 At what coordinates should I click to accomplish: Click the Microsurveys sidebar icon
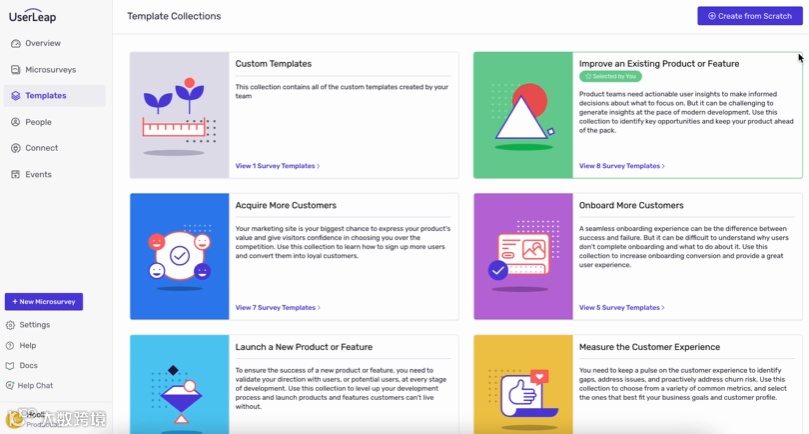tap(15, 70)
